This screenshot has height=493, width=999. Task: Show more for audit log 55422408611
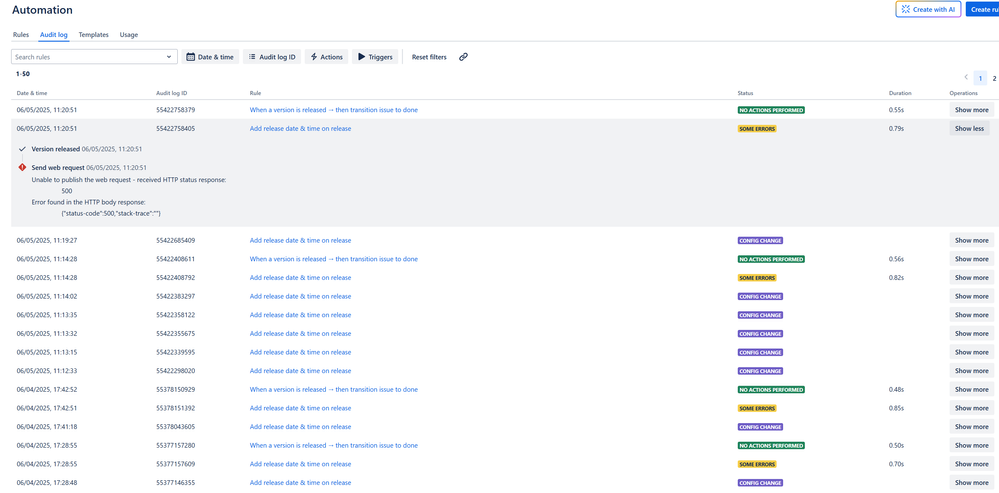click(x=972, y=259)
